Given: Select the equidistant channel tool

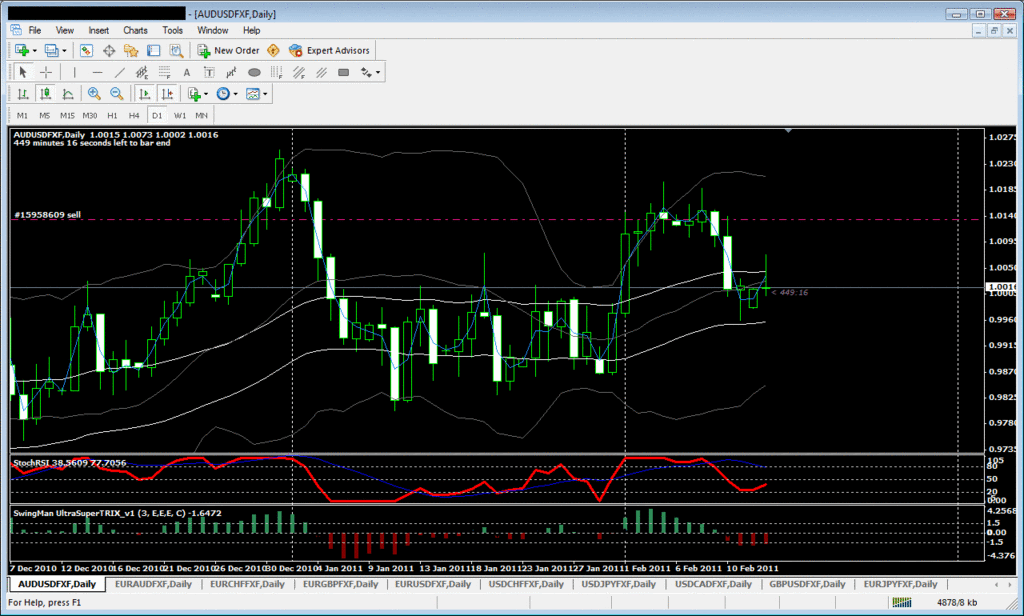Looking at the screenshot, I should [x=142, y=72].
